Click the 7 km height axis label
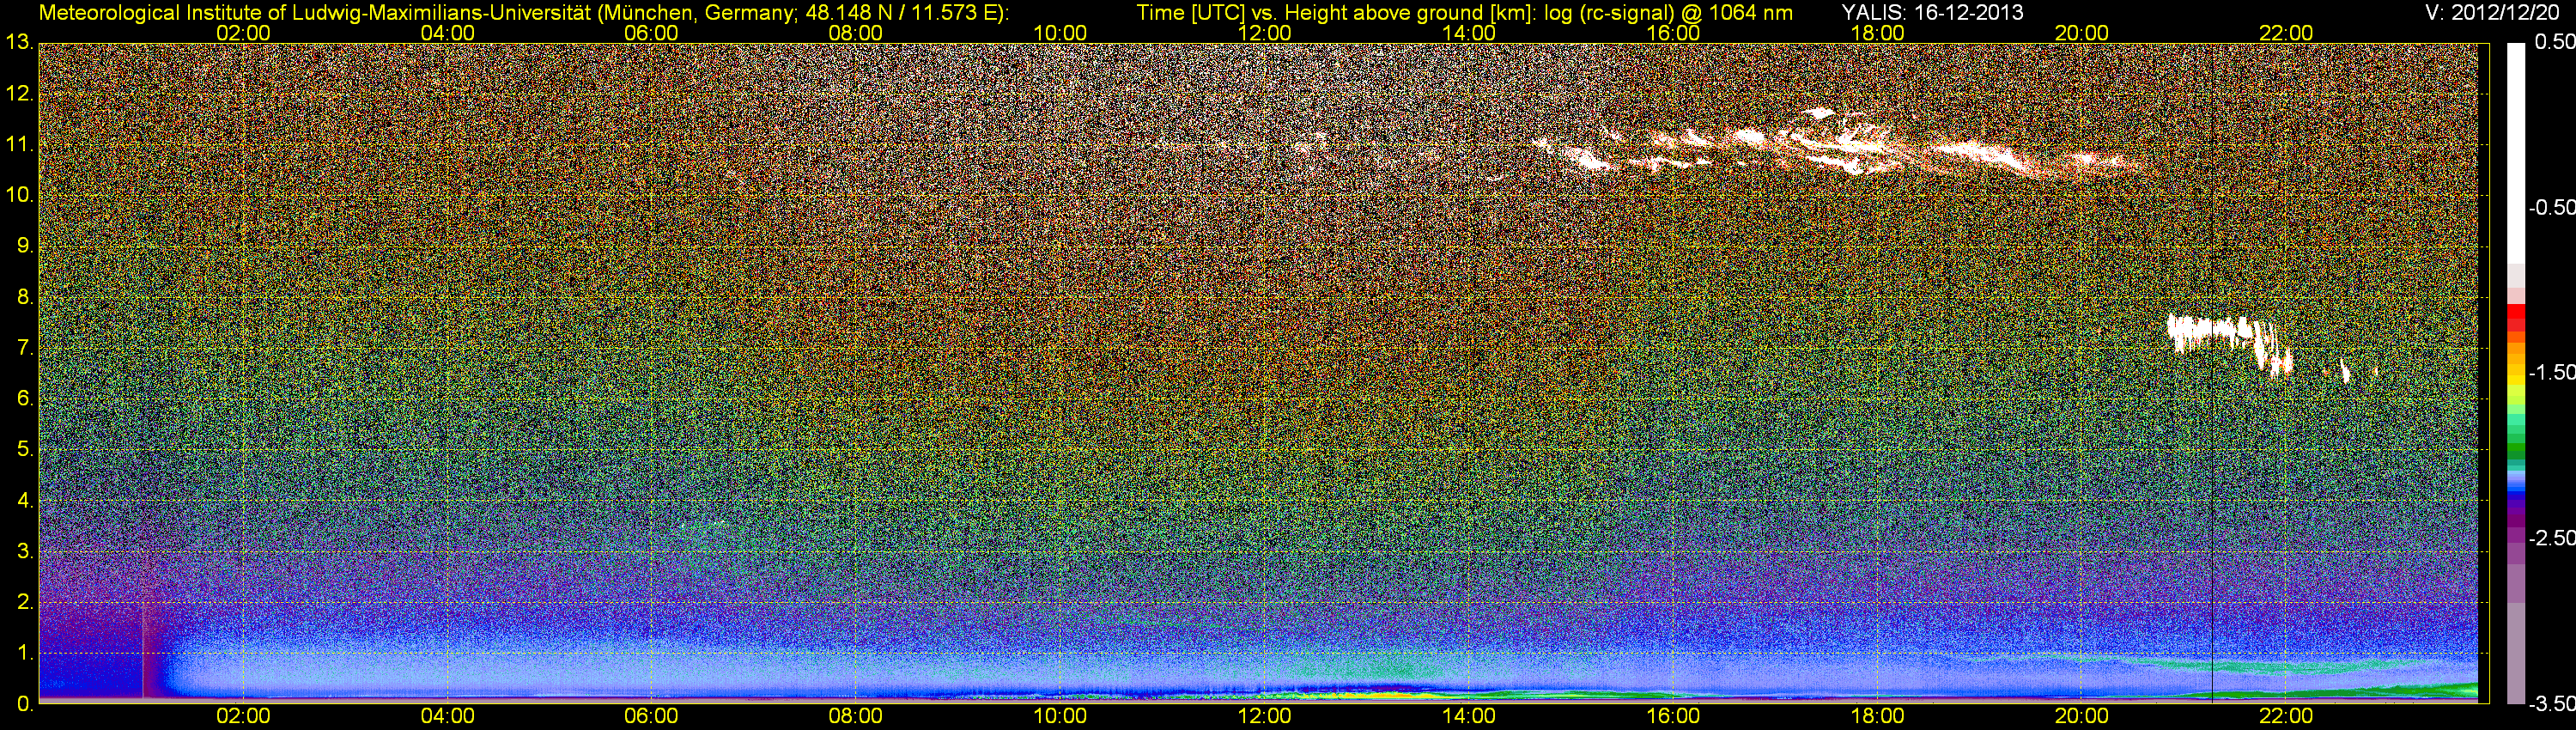The image size is (2576, 730). coord(24,348)
